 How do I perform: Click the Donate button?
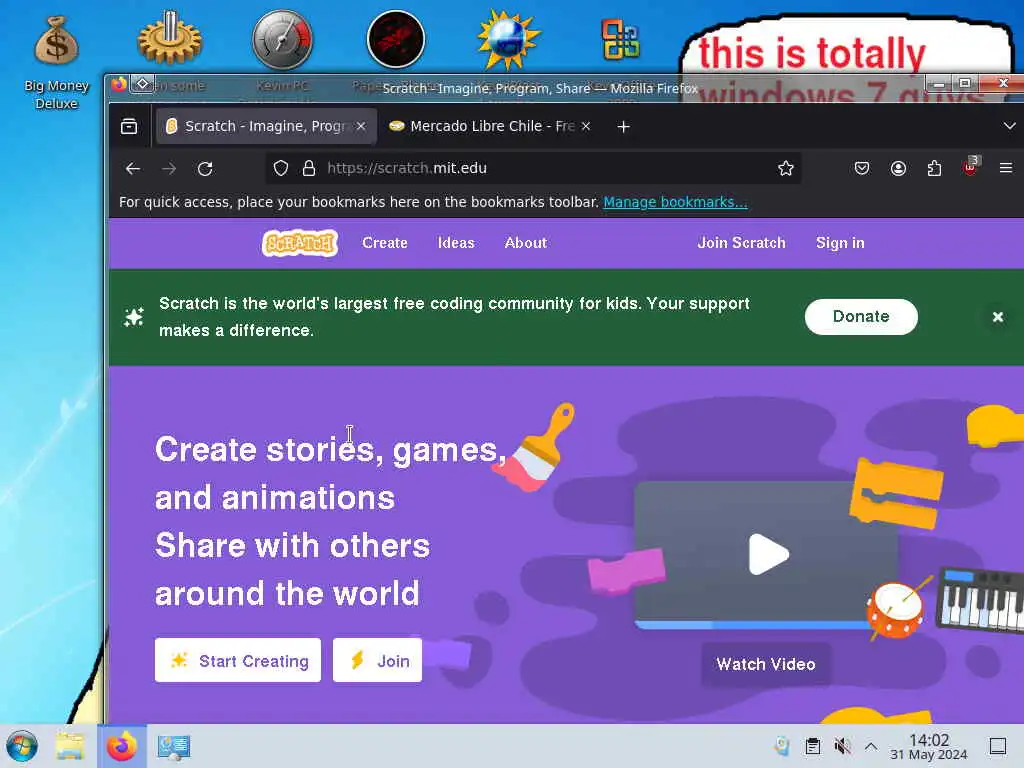click(x=861, y=317)
